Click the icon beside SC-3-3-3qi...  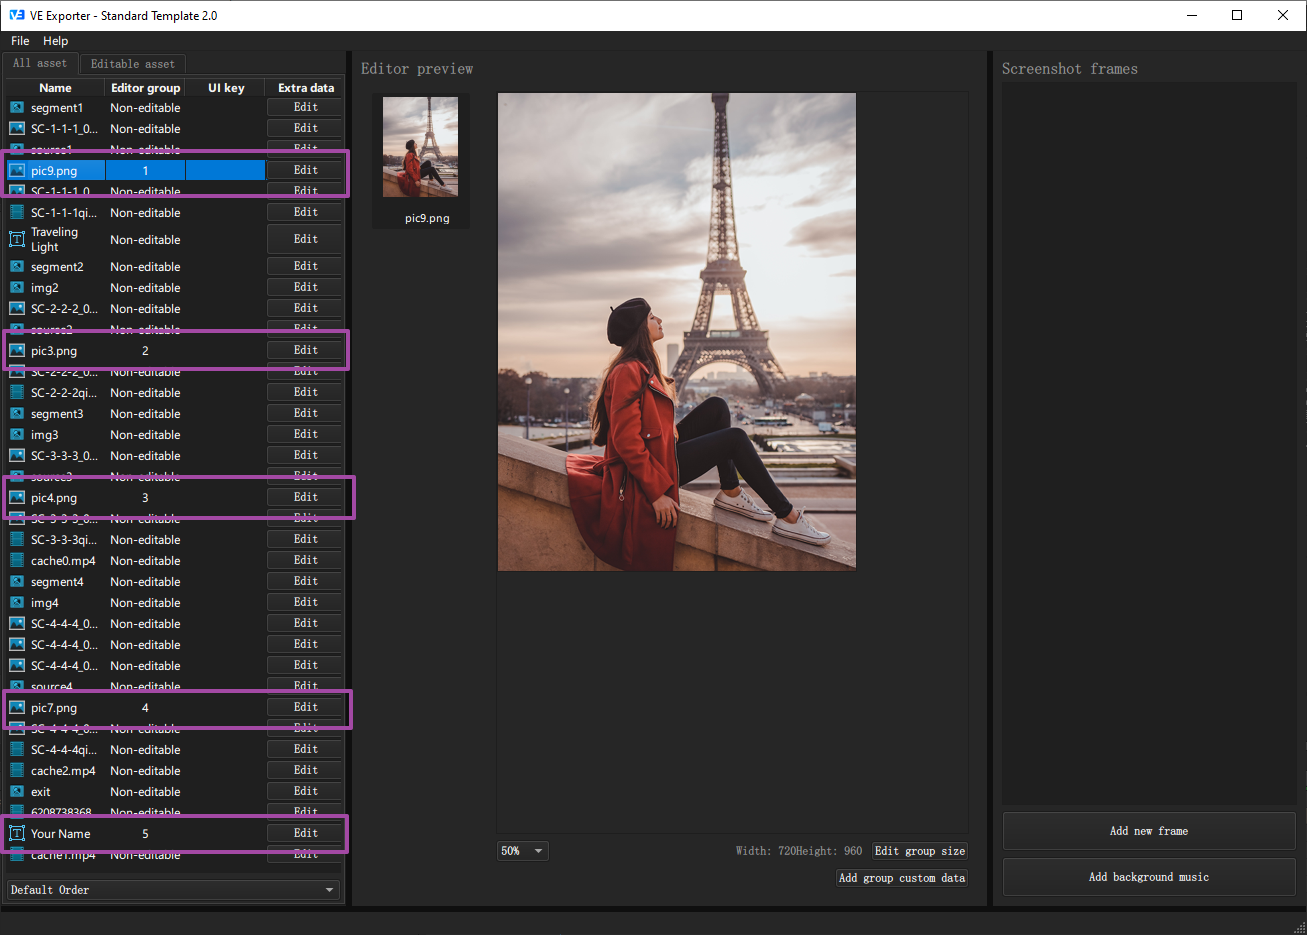pyautogui.click(x=17, y=540)
